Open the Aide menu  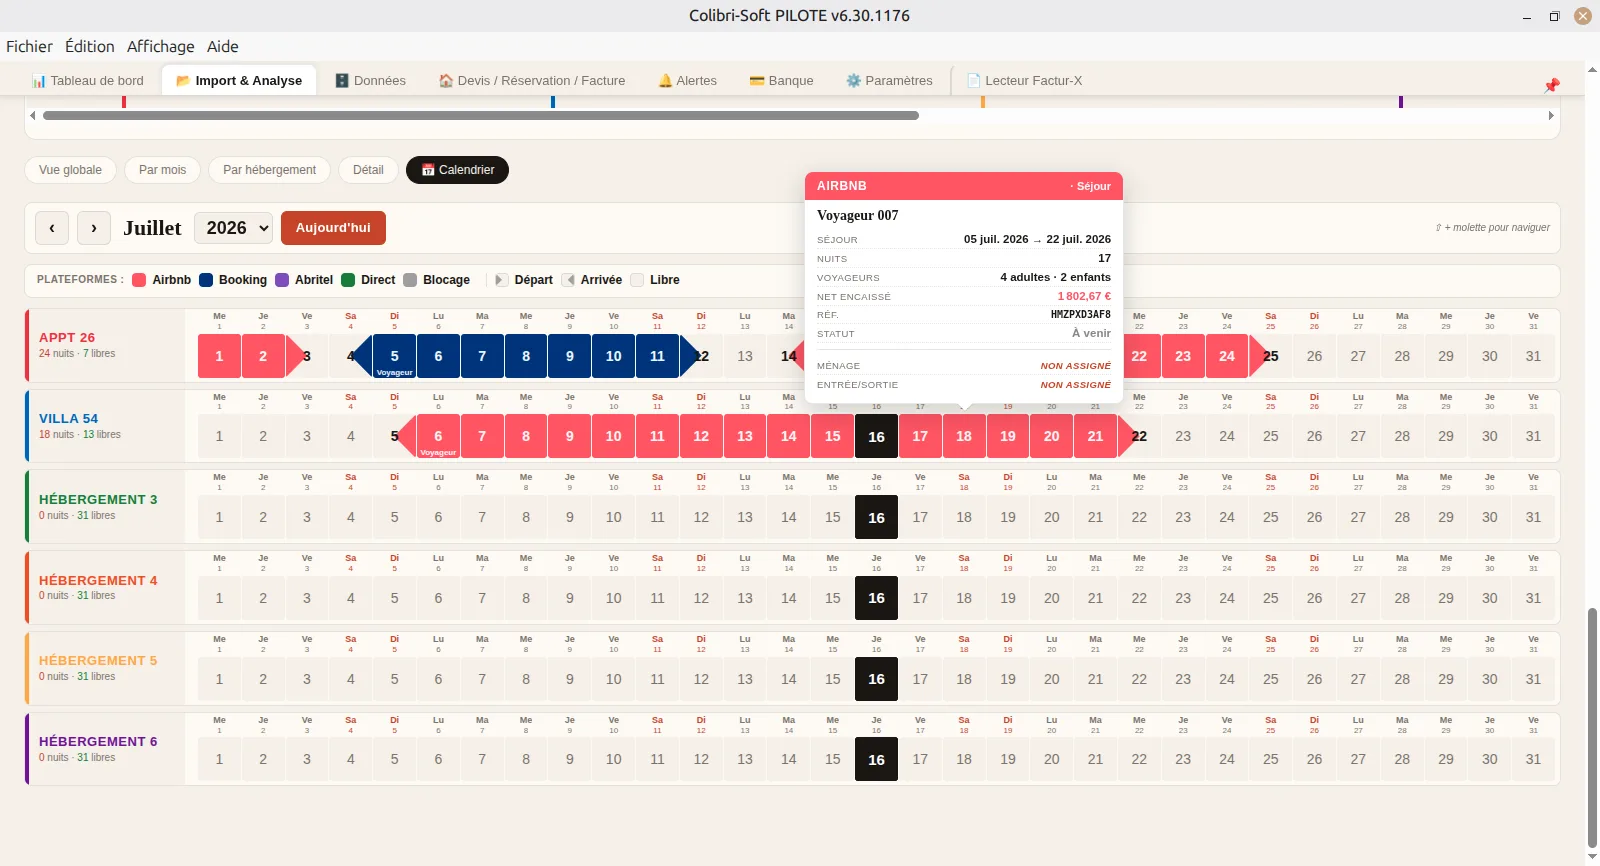(x=223, y=46)
